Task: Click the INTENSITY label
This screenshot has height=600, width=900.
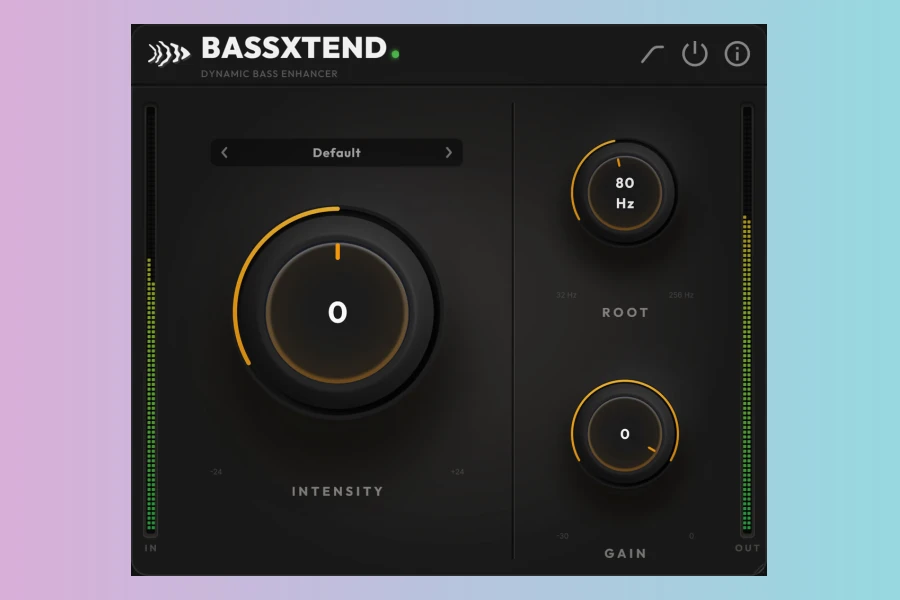Action: tap(338, 491)
